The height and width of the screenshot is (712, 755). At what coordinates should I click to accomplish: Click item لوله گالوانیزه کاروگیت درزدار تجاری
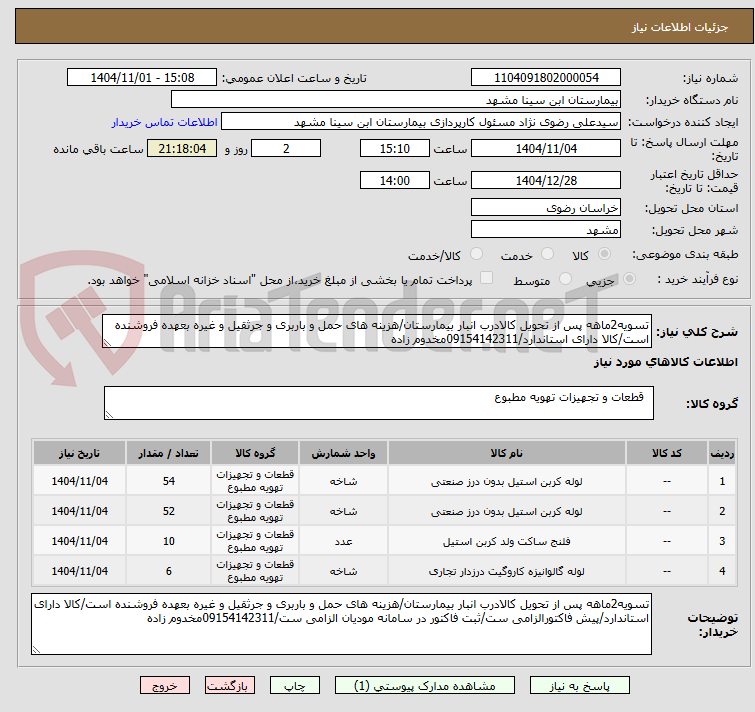coord(507,571)
